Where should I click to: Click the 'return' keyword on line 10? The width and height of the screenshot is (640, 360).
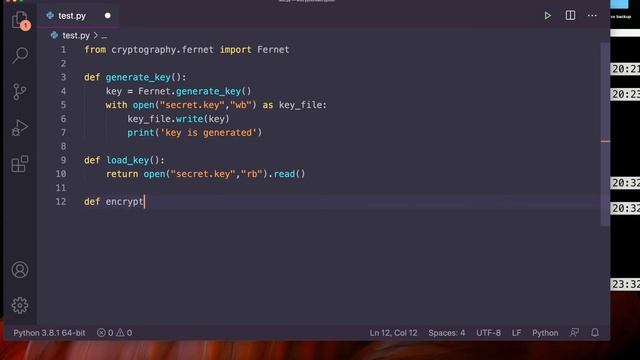pyautogui.click(x=122, y=174)
